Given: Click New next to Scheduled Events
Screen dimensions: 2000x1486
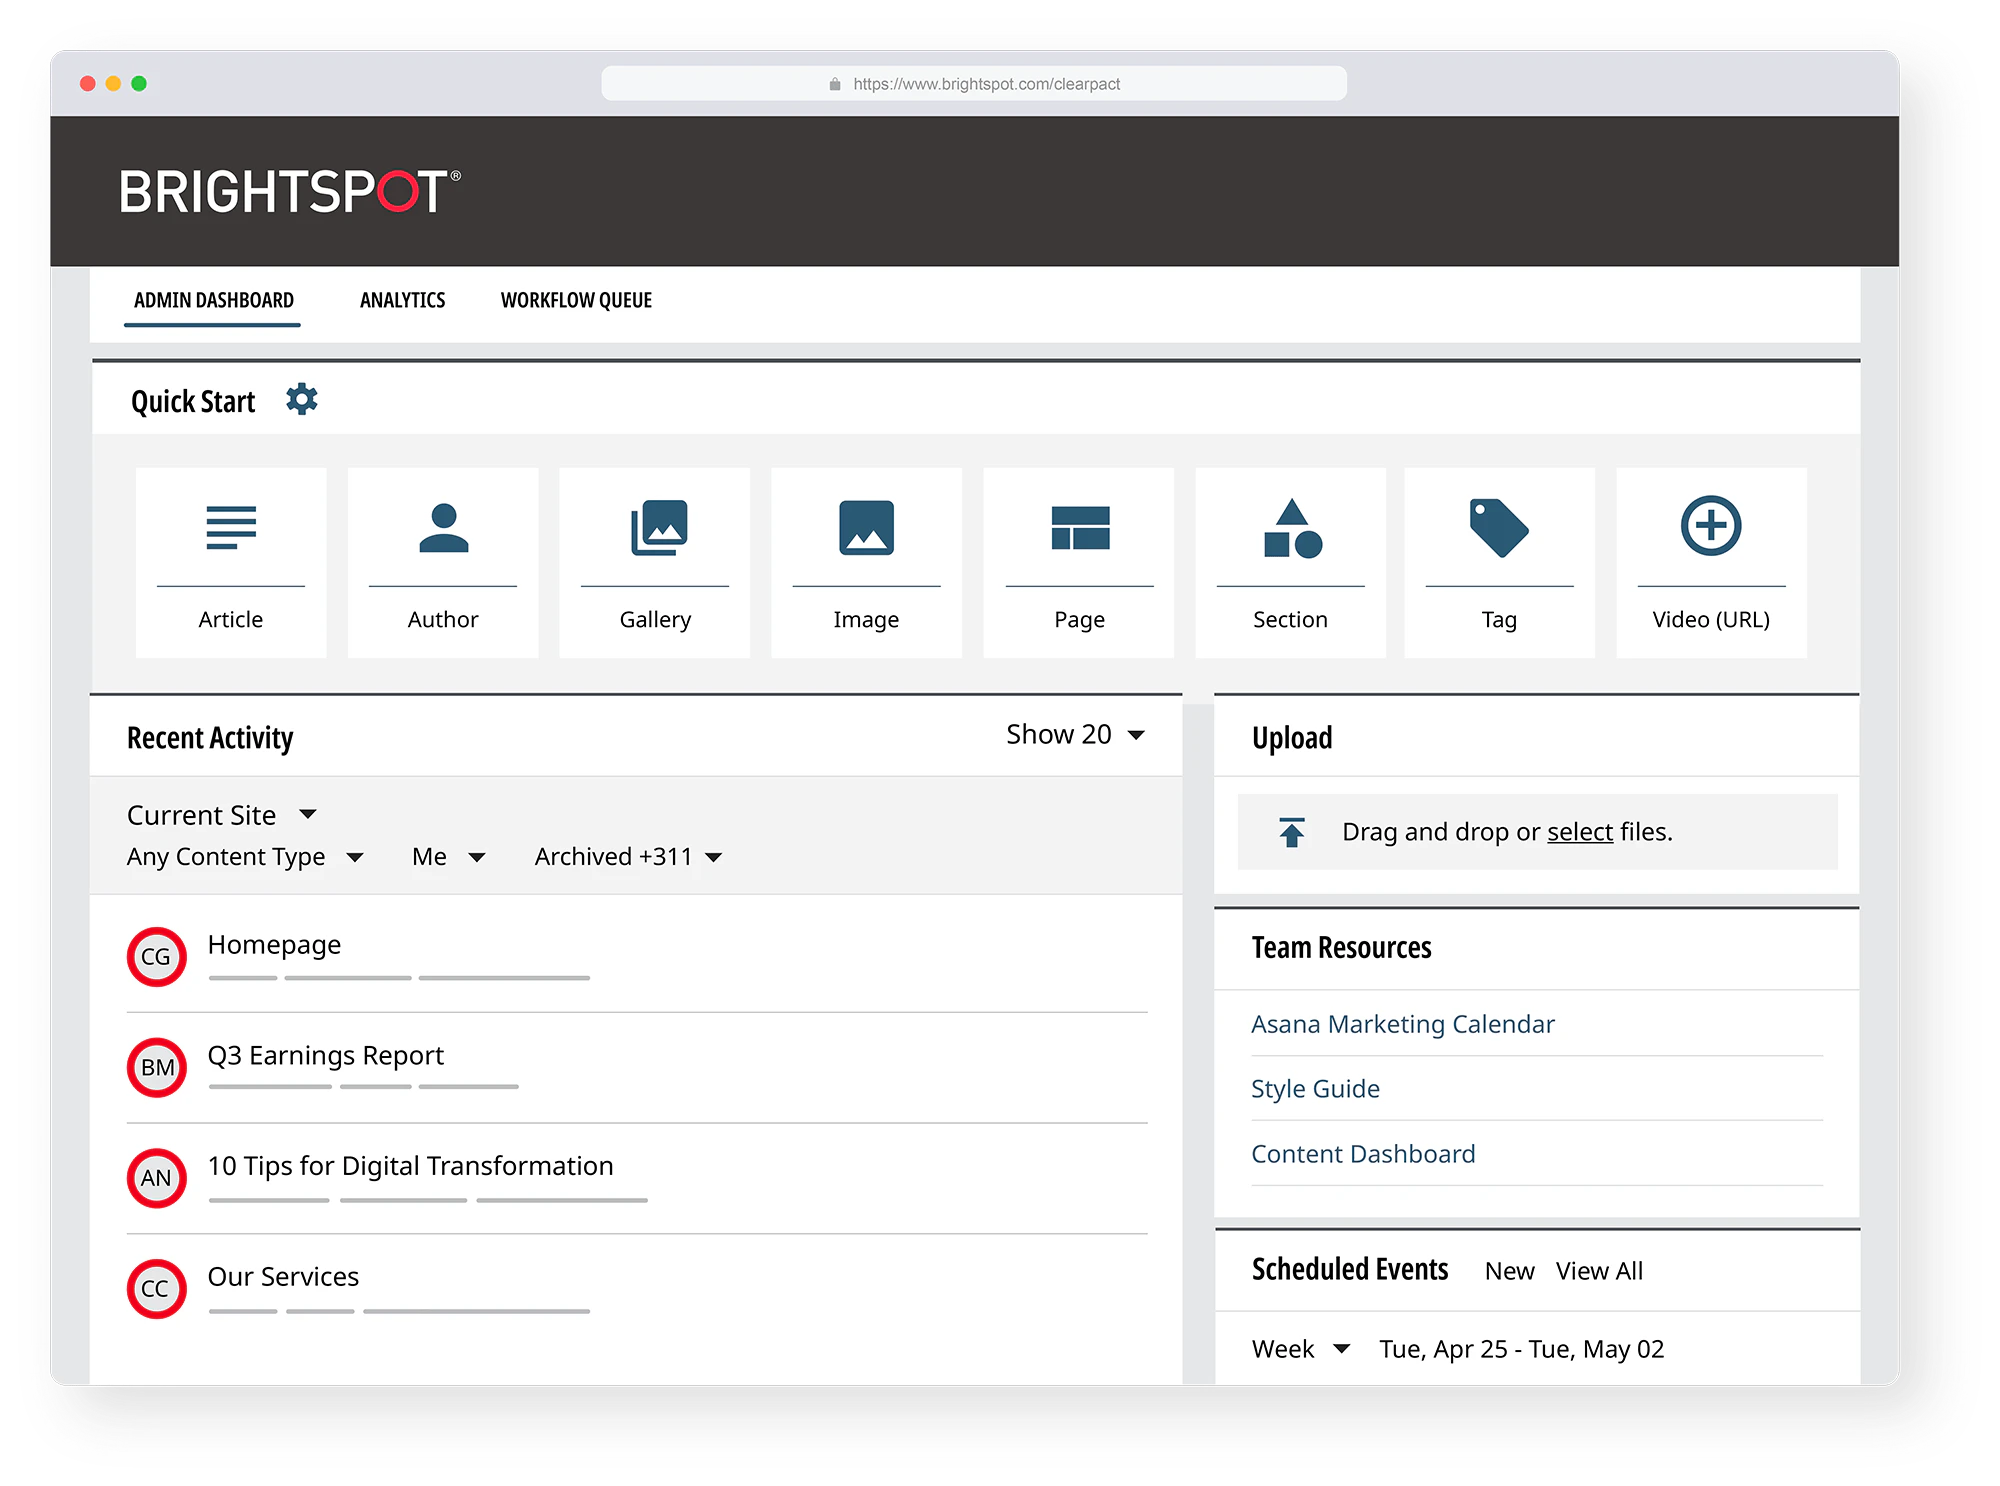Looking at the screenshot, I should click(x=1509, y=1270).
